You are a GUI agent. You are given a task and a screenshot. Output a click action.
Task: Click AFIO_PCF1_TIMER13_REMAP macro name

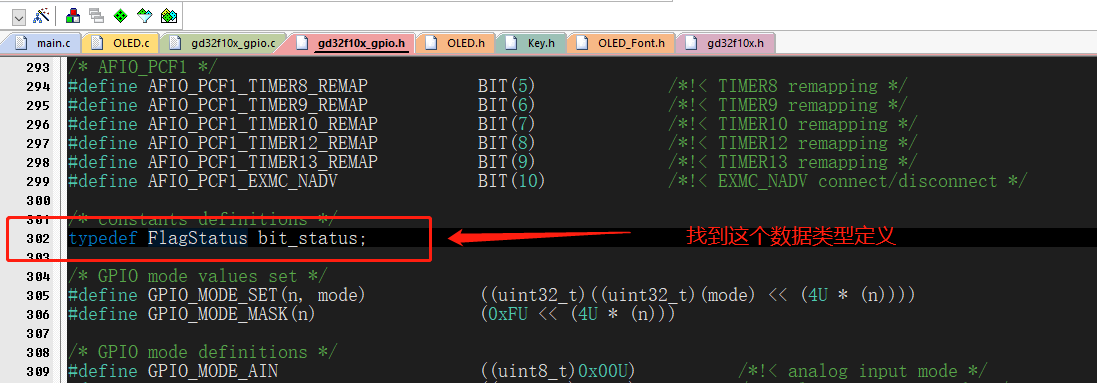[x=262, y=162]
